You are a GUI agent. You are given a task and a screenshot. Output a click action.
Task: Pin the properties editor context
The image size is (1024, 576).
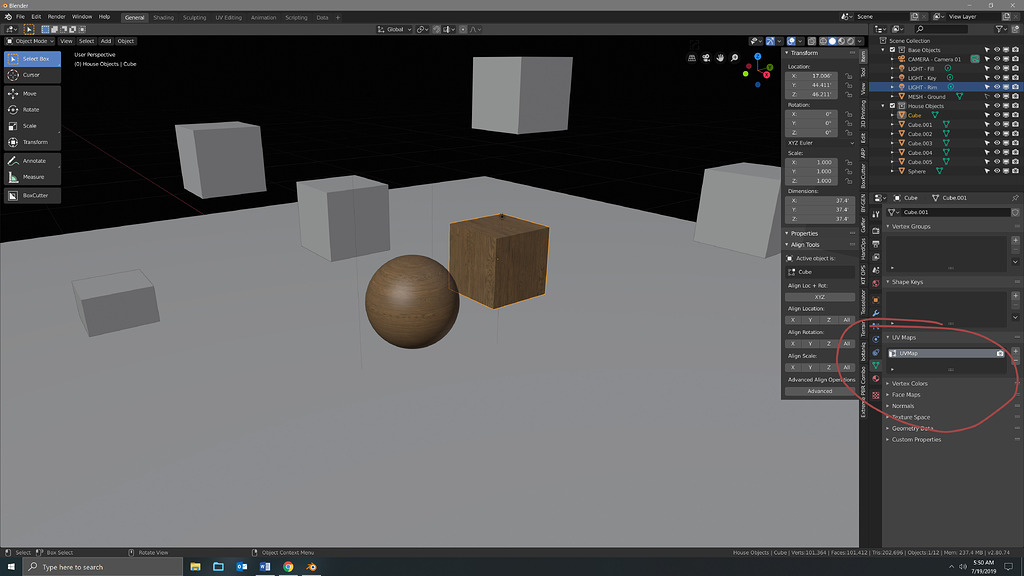(x=1015, y=198)
